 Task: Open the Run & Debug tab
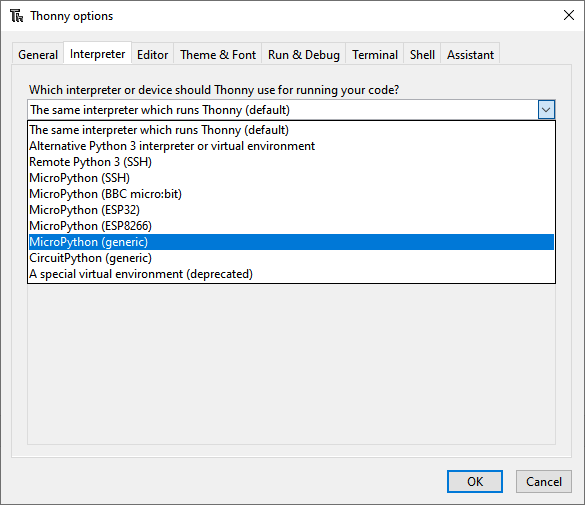coord(304,55)
